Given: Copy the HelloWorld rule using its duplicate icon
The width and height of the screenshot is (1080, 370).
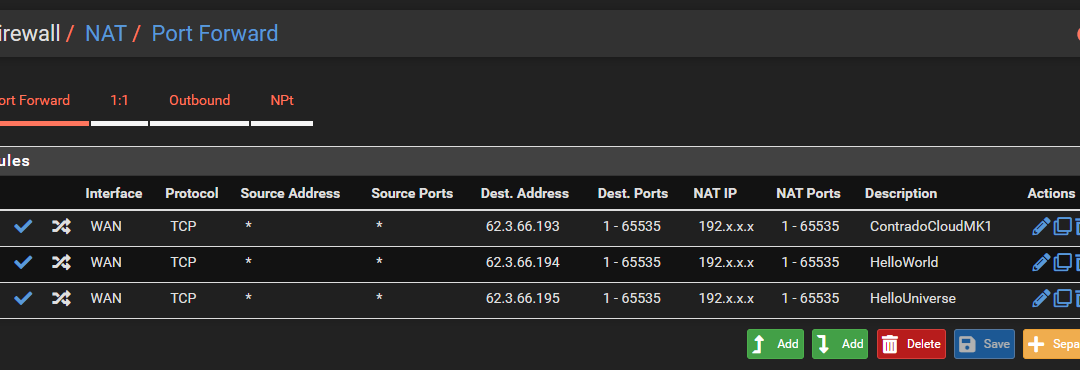Looking at the screenshot, I should [1063, 262].
